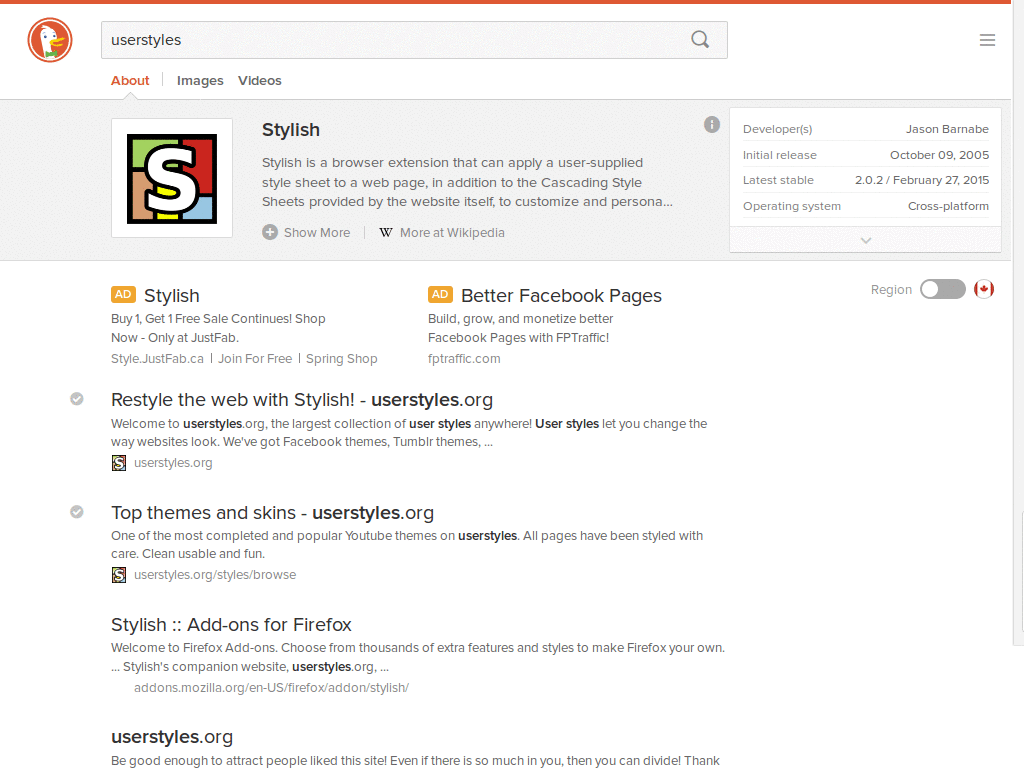
Task: Enable the Region toggle switch
Action: click(942, 289)
